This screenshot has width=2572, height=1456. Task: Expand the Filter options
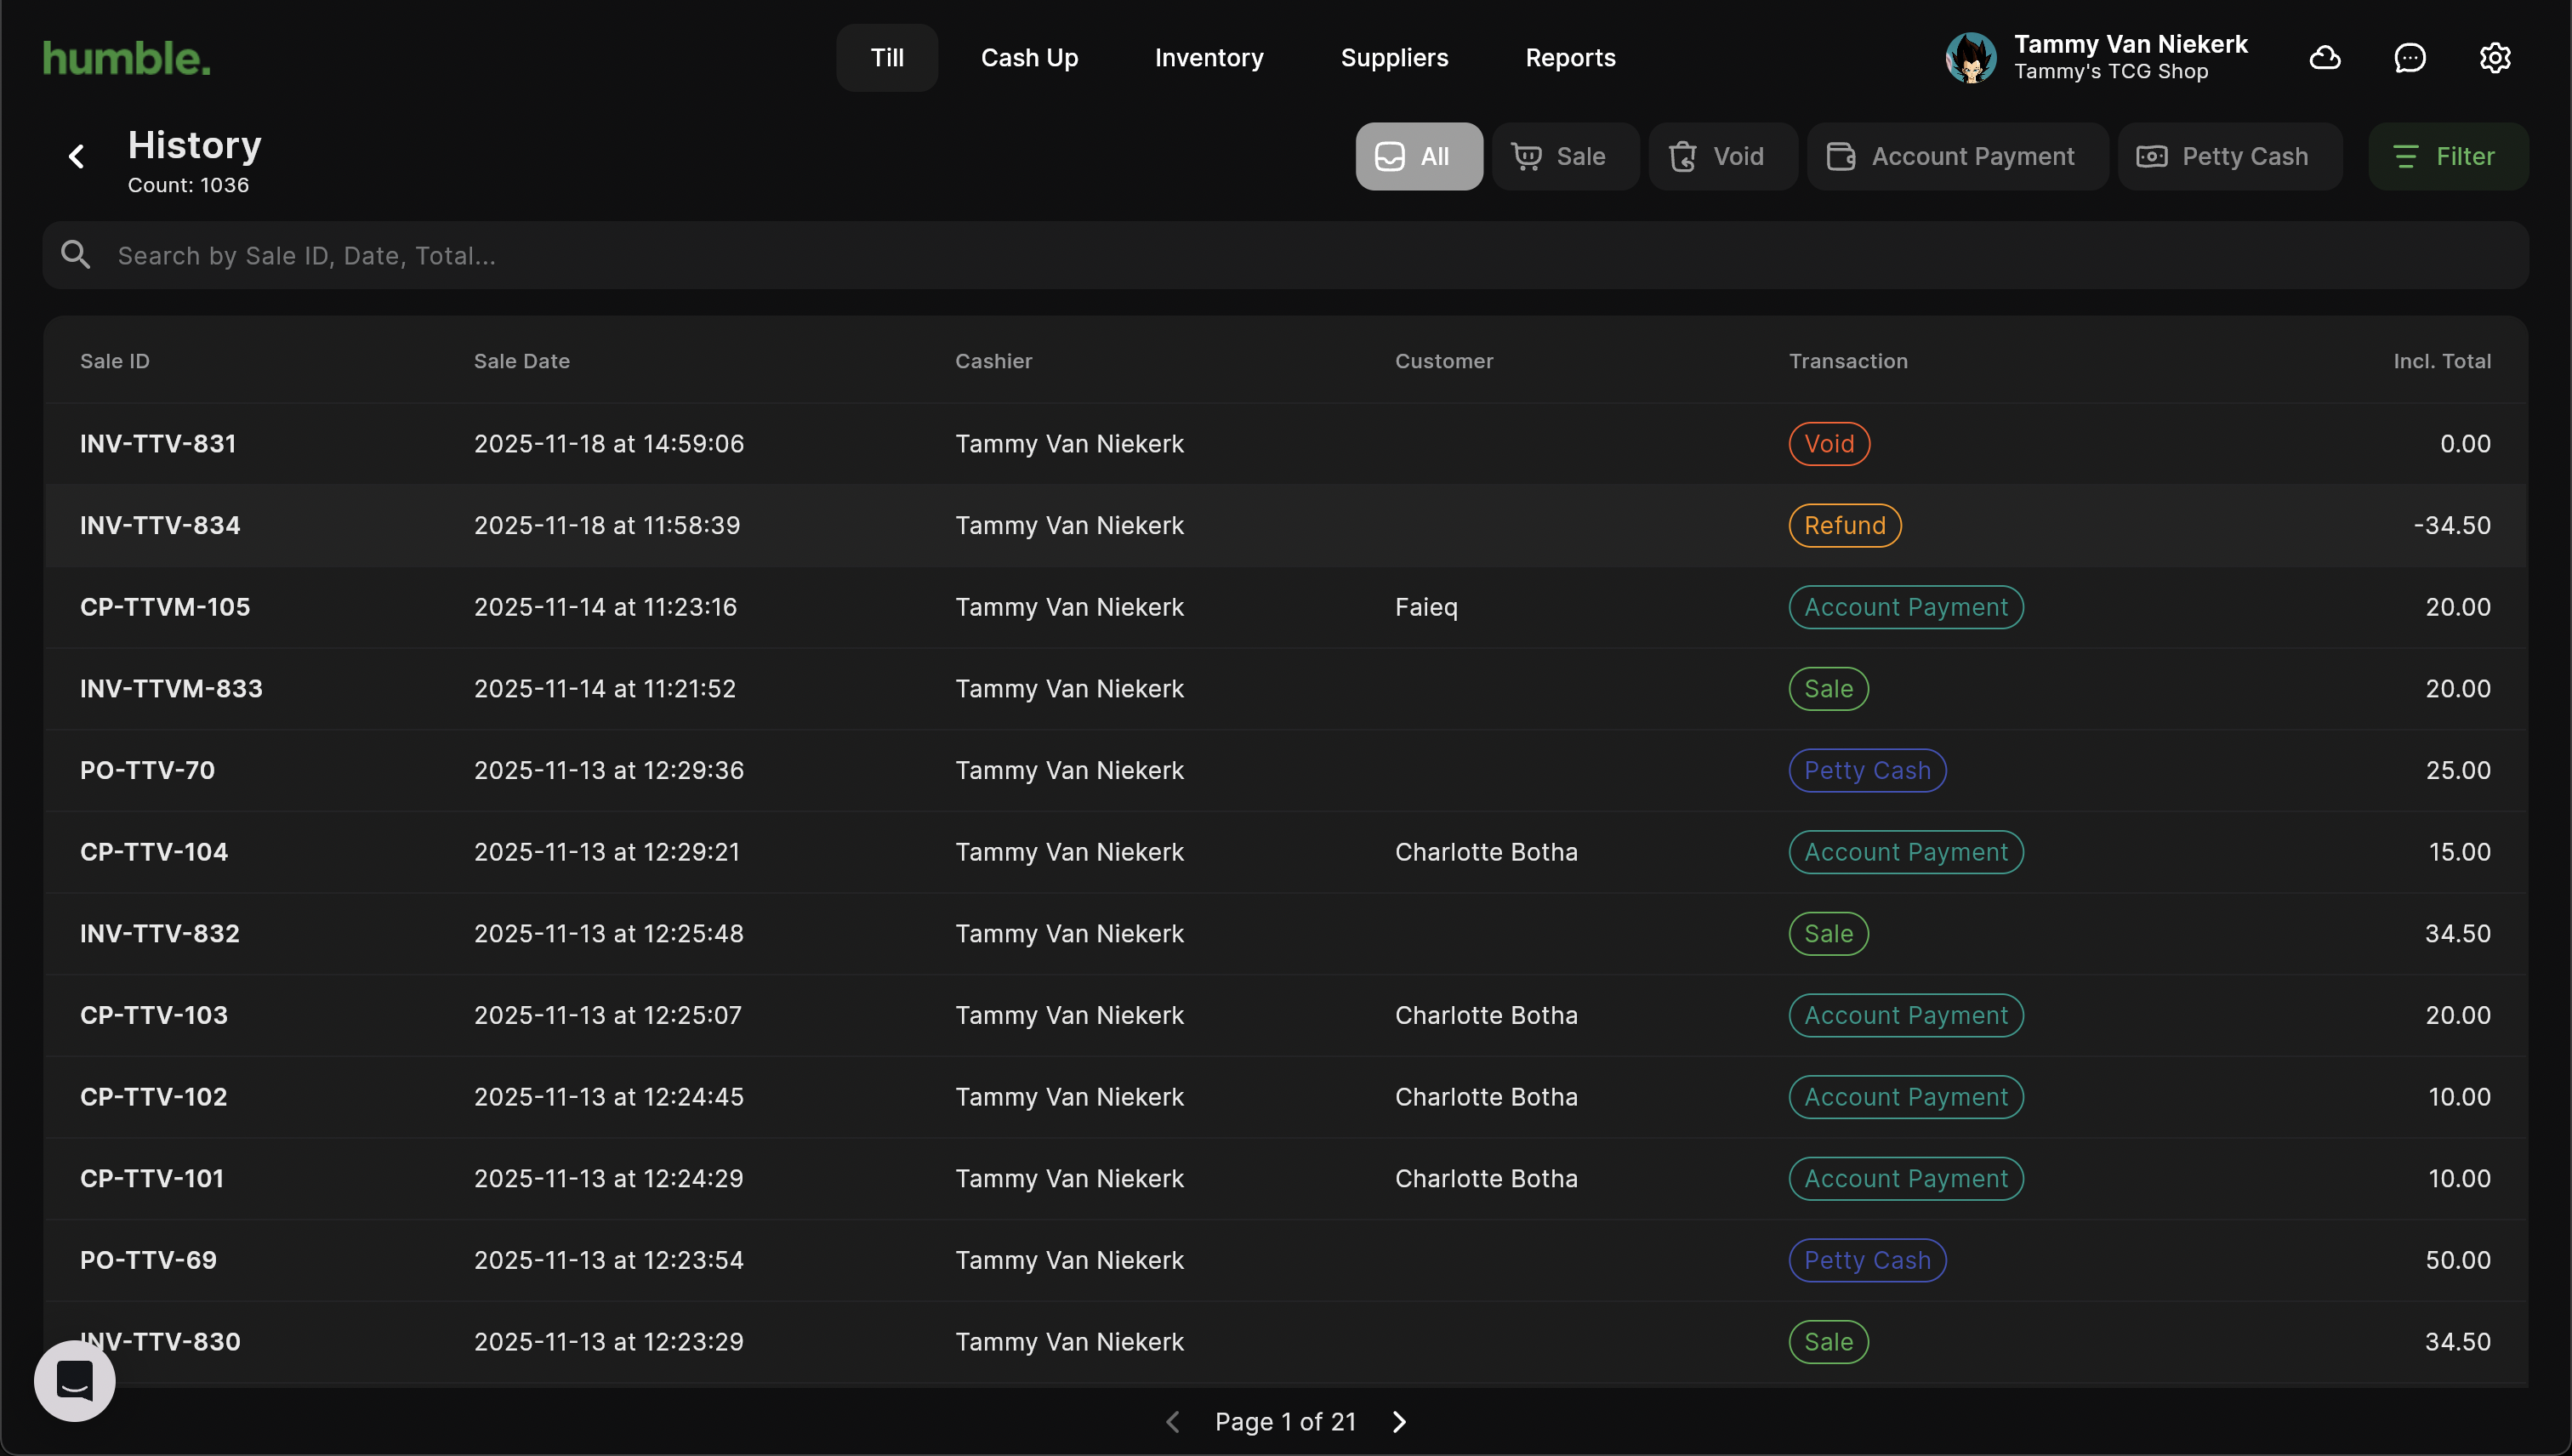(2447, 157)
